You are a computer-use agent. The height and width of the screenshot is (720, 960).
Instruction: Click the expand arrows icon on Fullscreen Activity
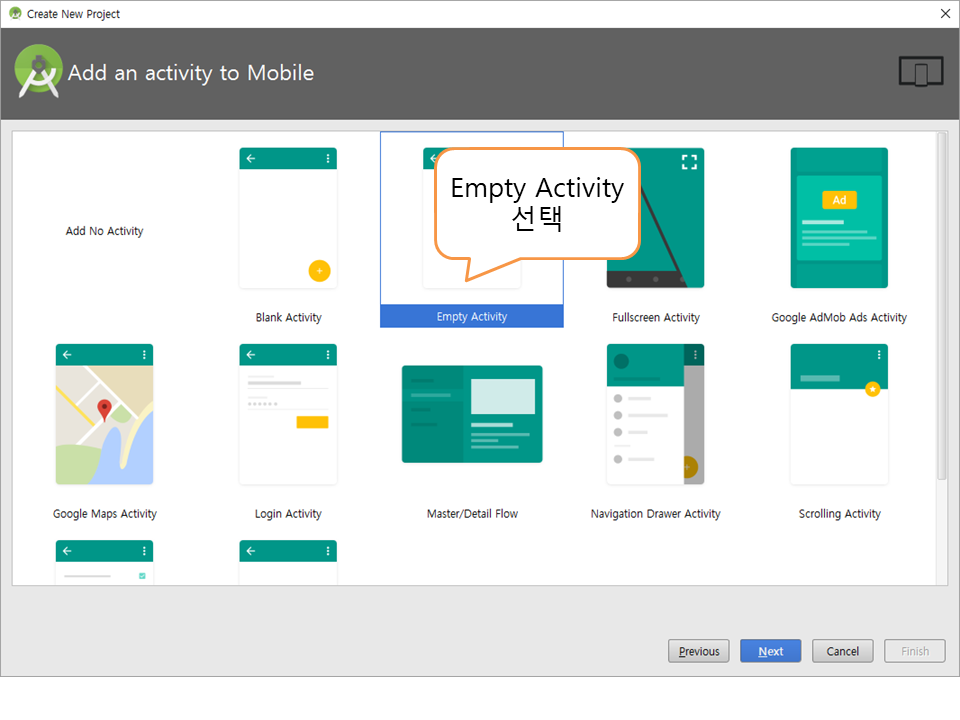click(688, 161)
